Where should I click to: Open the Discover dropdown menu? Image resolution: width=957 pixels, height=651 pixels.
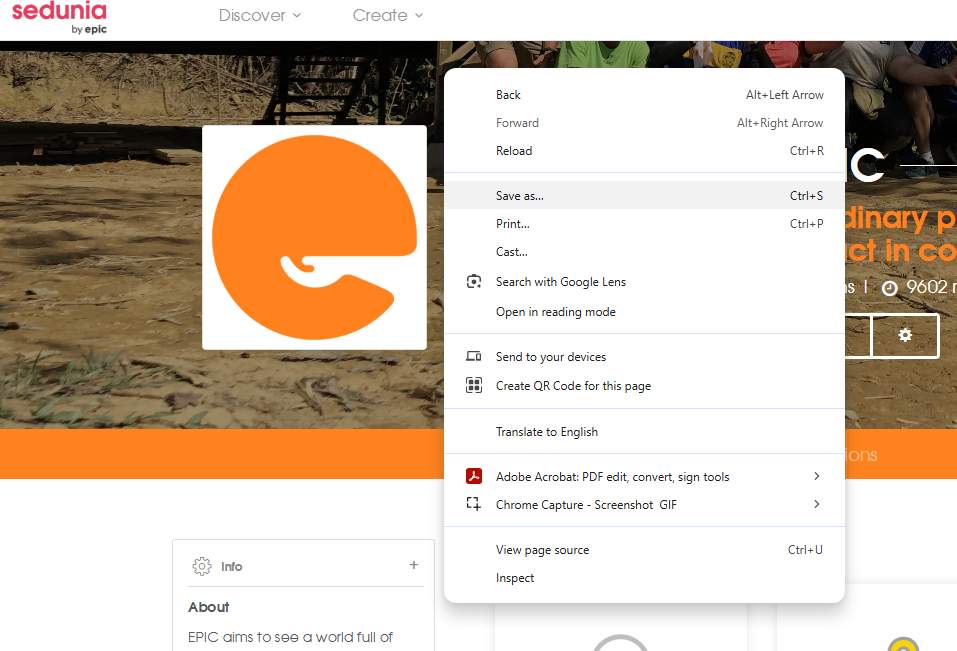click(x=259, y=16)
